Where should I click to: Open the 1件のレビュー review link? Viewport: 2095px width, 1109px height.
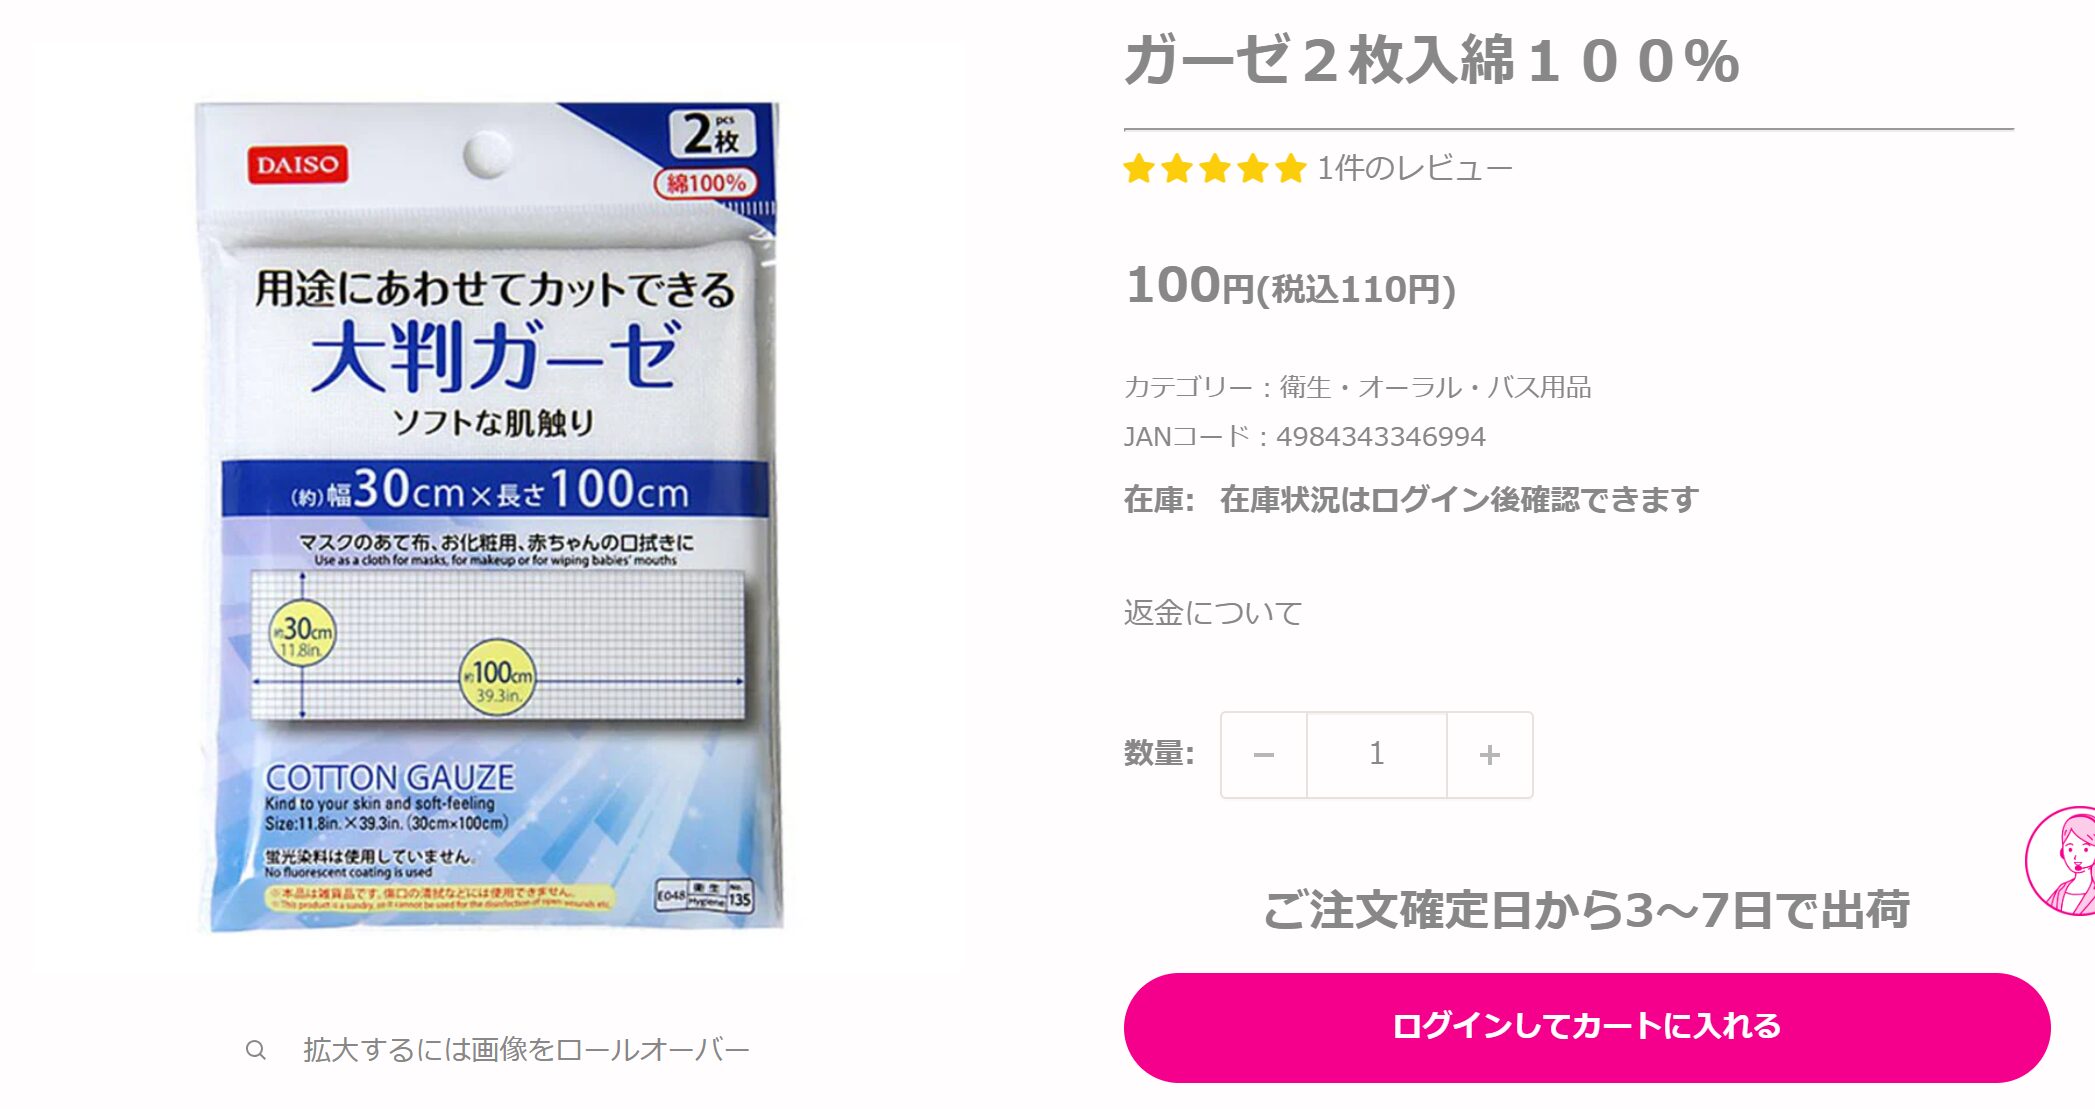pyautogui.click(x=1415, y=168)
